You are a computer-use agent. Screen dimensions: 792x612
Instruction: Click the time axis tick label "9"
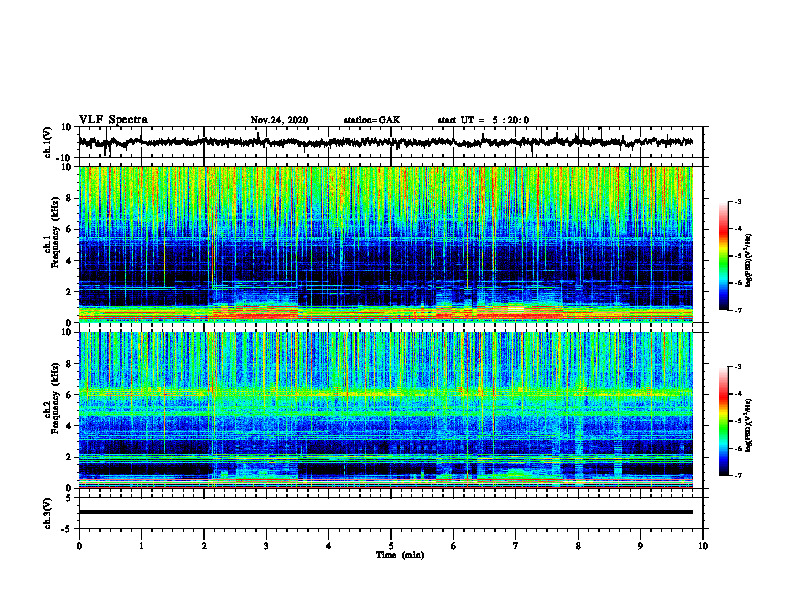pyautogui.click(x=640, y=546)
